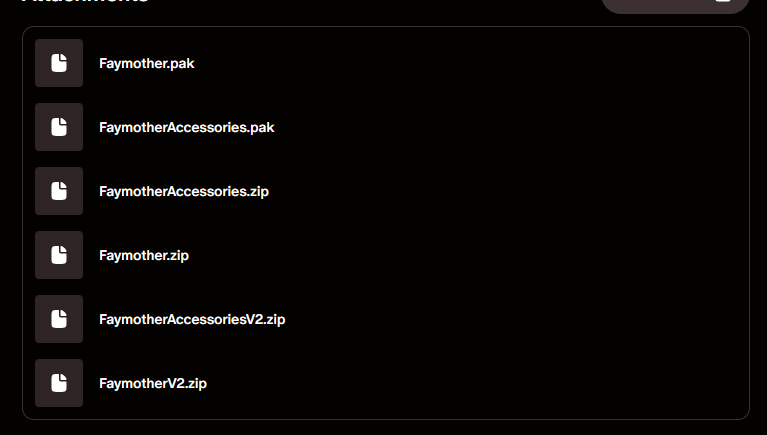
Task: Click the file icon next to FaymotherV2.zip
Action: [x=59, y=383]
